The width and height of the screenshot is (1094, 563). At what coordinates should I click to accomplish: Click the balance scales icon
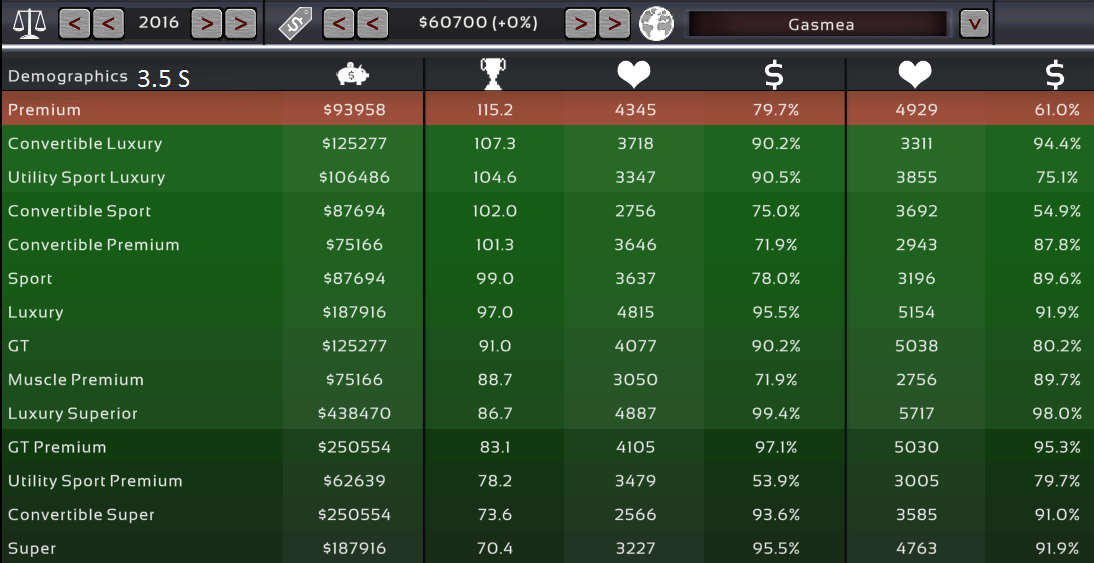[x=29, y=23]
